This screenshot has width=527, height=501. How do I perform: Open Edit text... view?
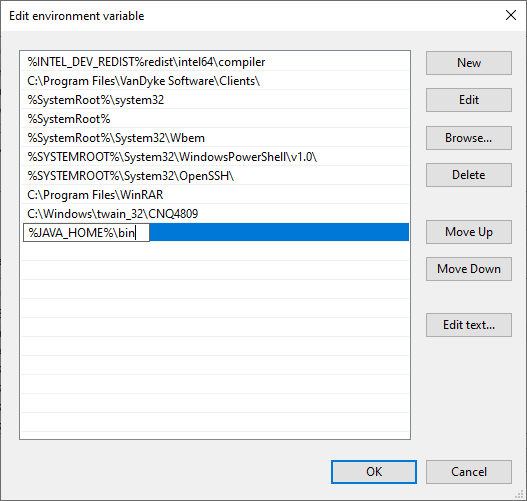(x=469, y=325)
